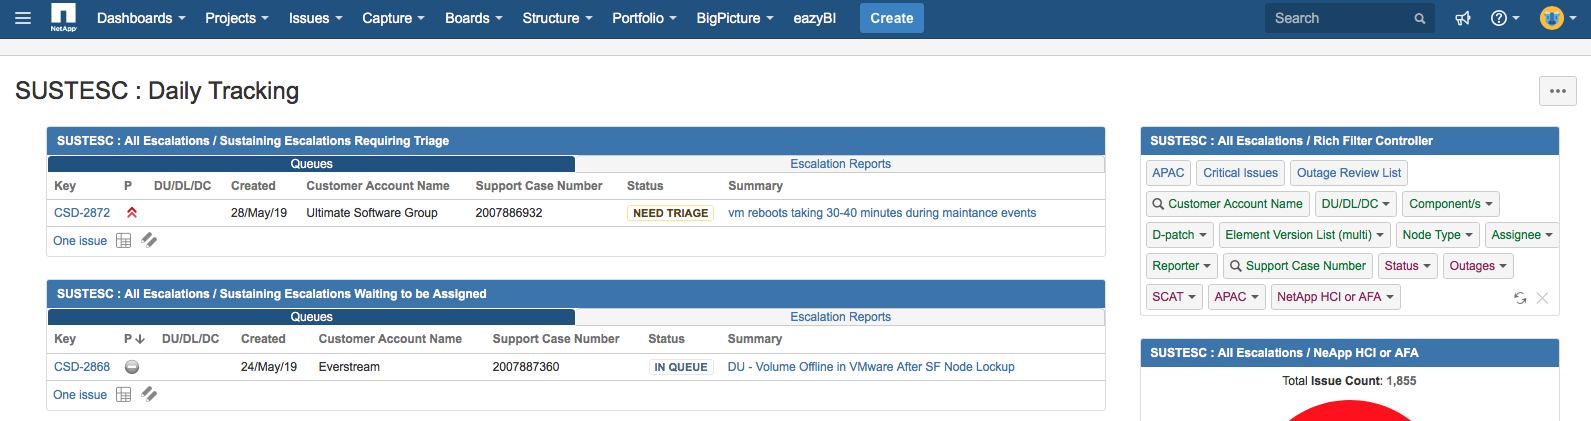Expand the D-patch filter dropdown
Viewport: 1591px width, 421px height.
pos(1180,235)
